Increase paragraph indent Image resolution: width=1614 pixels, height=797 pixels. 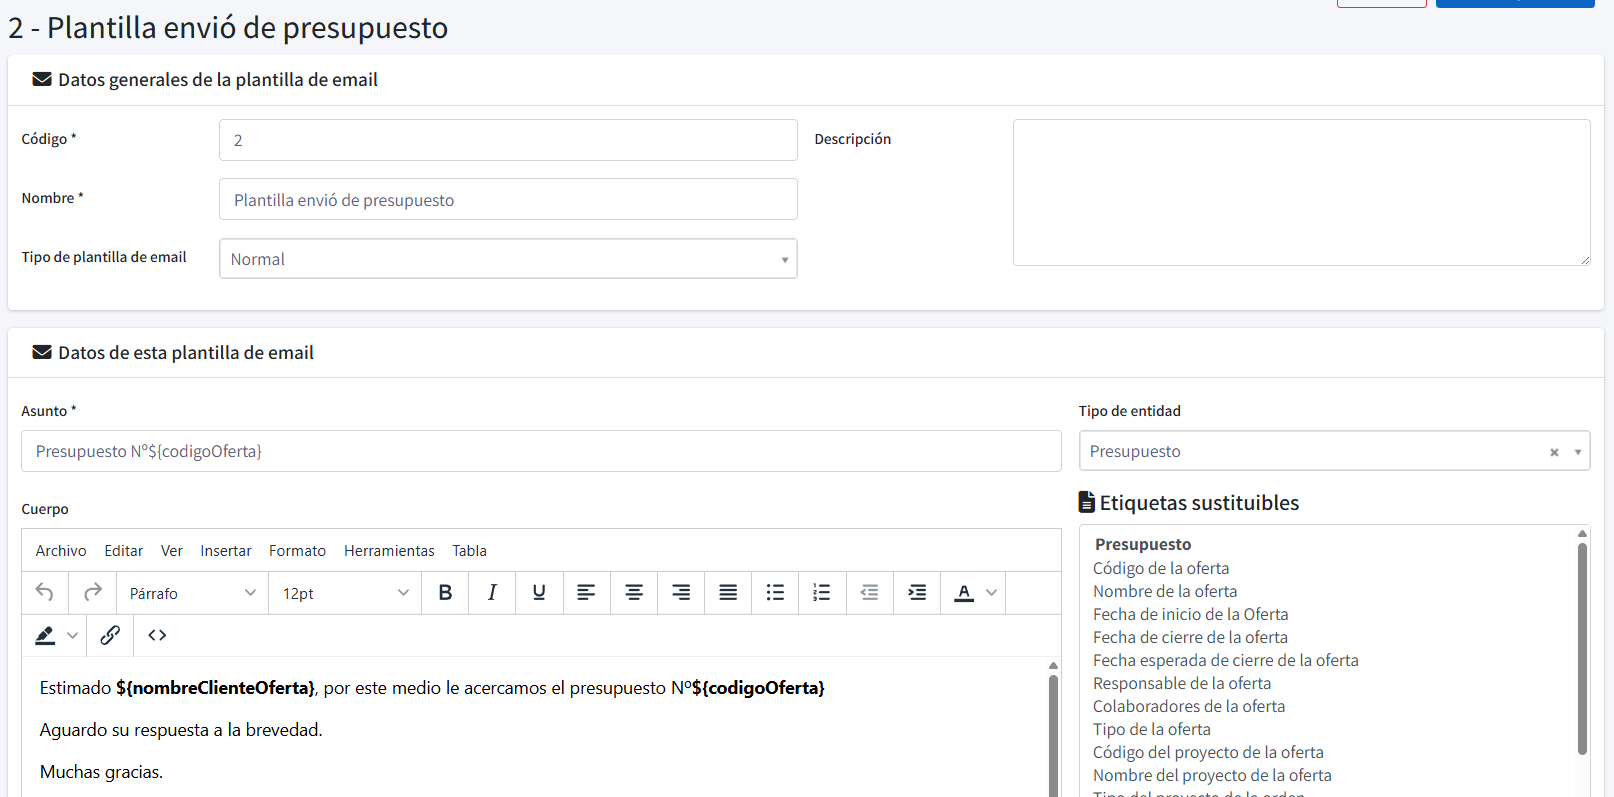[x=917, y=593]
